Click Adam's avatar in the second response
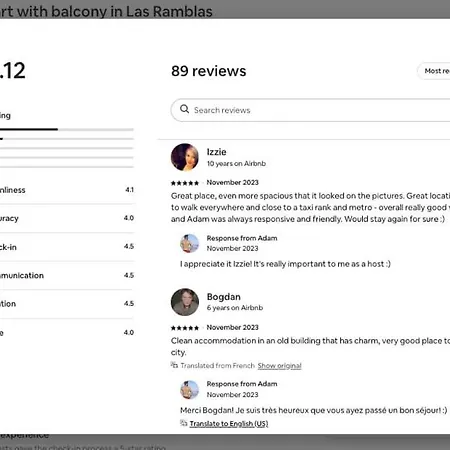The height and width of the screenshot is (450, 450). pos(189,389)
